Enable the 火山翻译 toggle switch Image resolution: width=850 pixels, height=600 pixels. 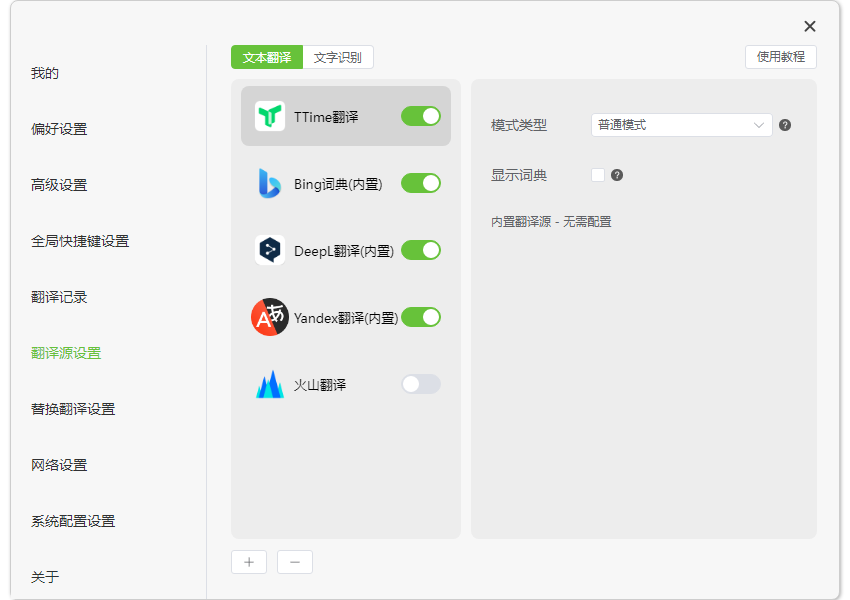coord(420,384)
